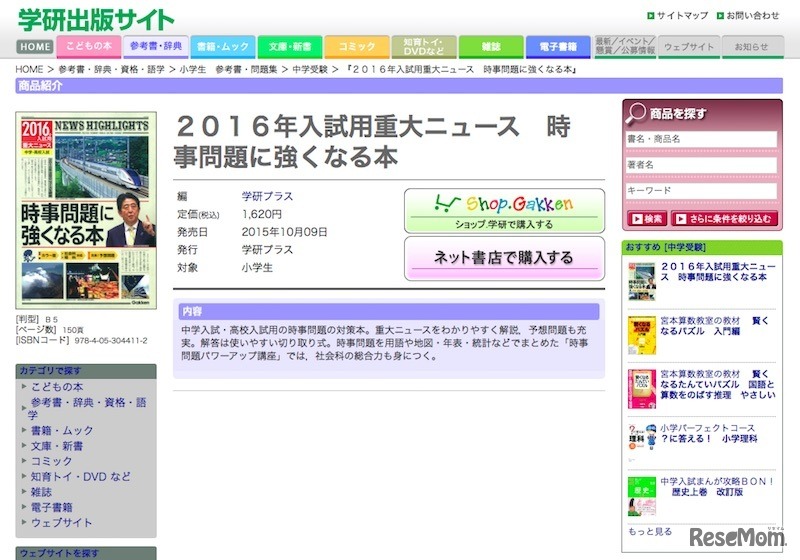Click the arrow bullet beside 雑誌

23,492
